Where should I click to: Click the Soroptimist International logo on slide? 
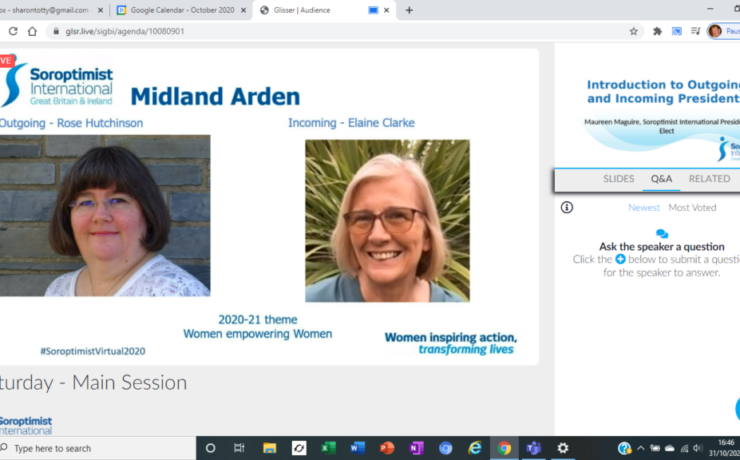pyautogui.click(x=57, y=81)
